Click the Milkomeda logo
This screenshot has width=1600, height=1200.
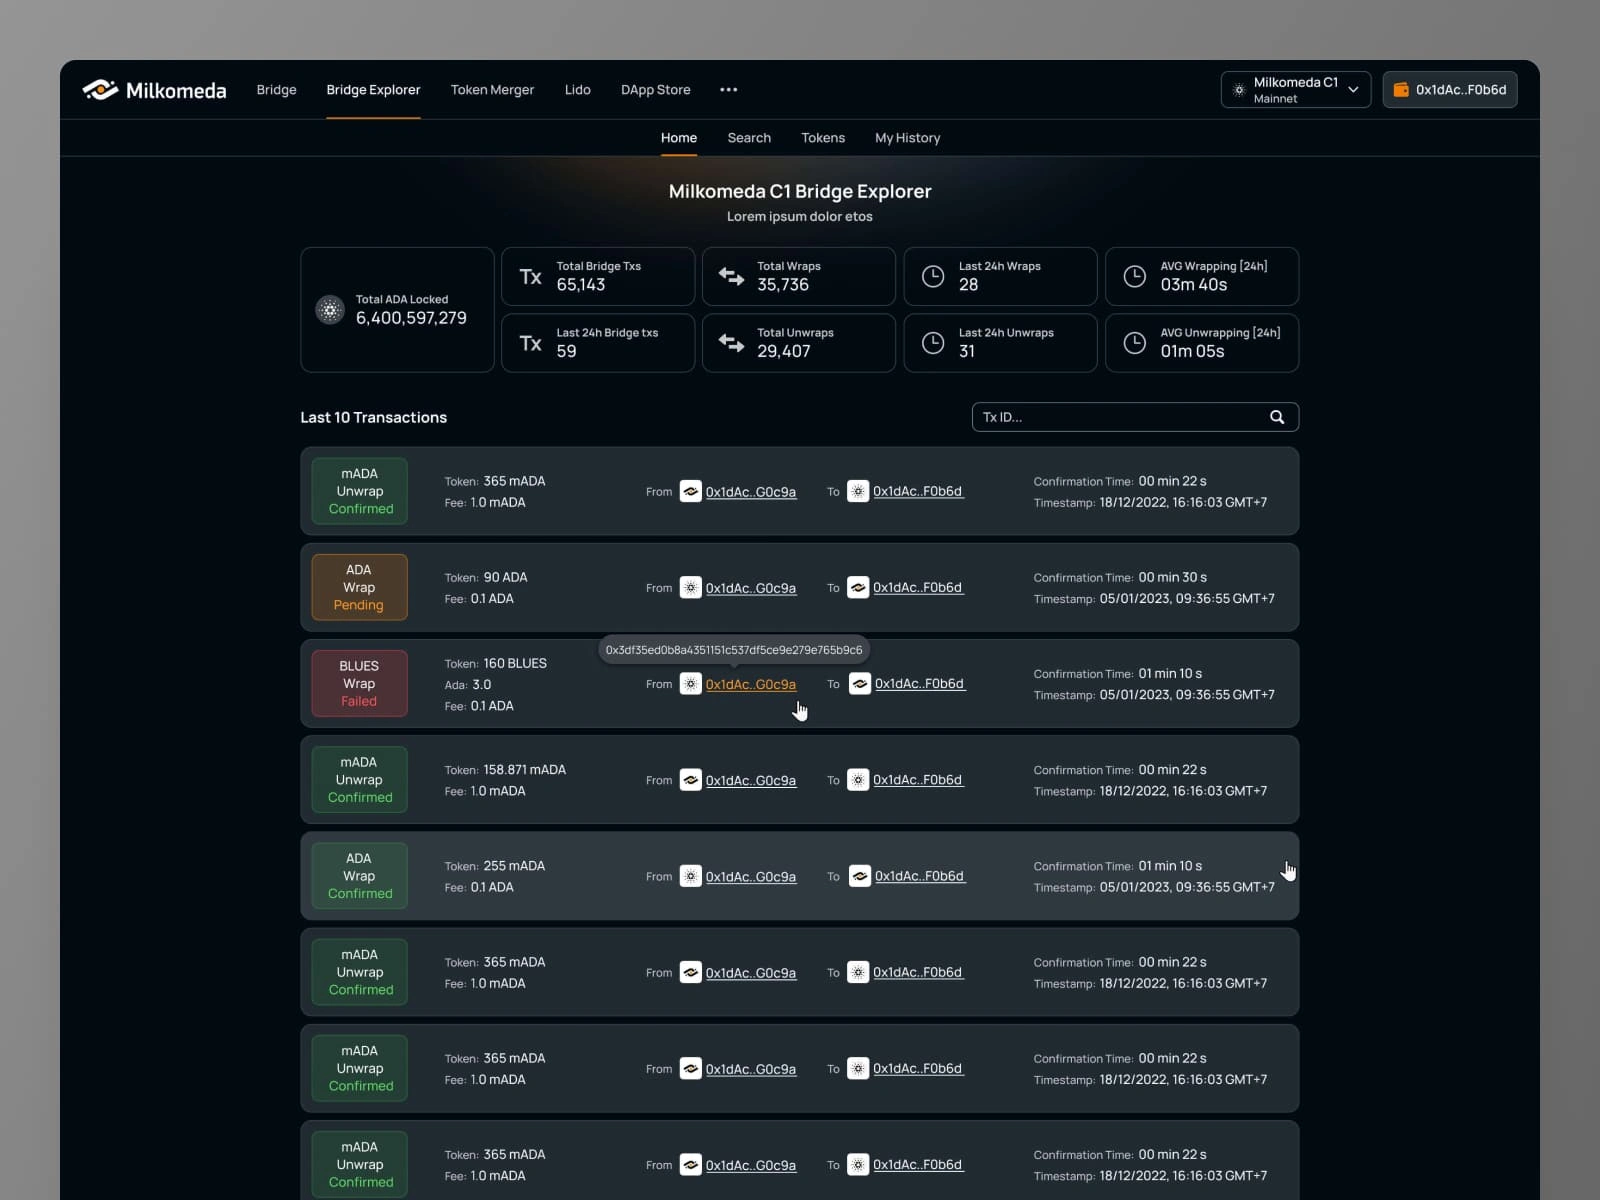(x=155, y=90)
